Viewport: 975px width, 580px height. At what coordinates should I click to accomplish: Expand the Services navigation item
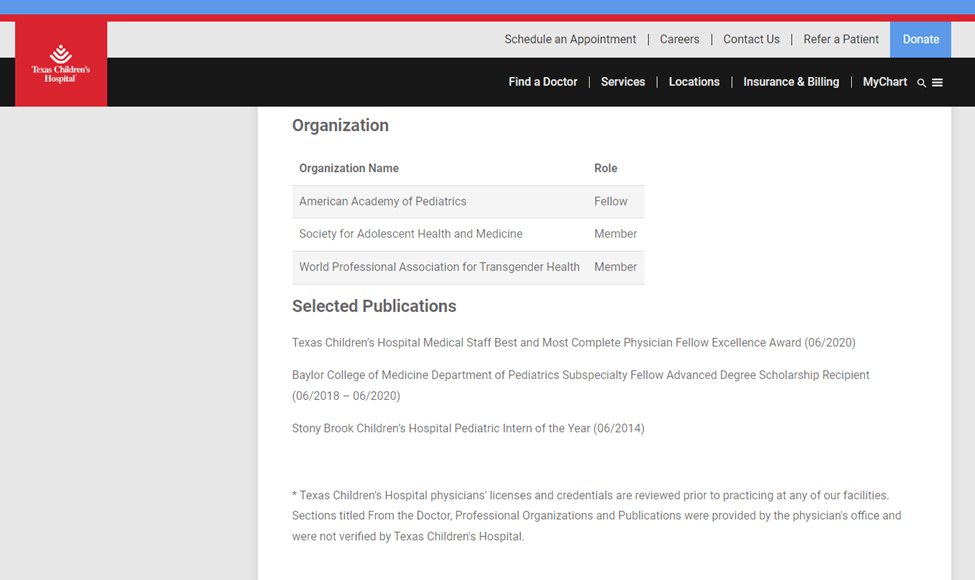pos(623,82)
